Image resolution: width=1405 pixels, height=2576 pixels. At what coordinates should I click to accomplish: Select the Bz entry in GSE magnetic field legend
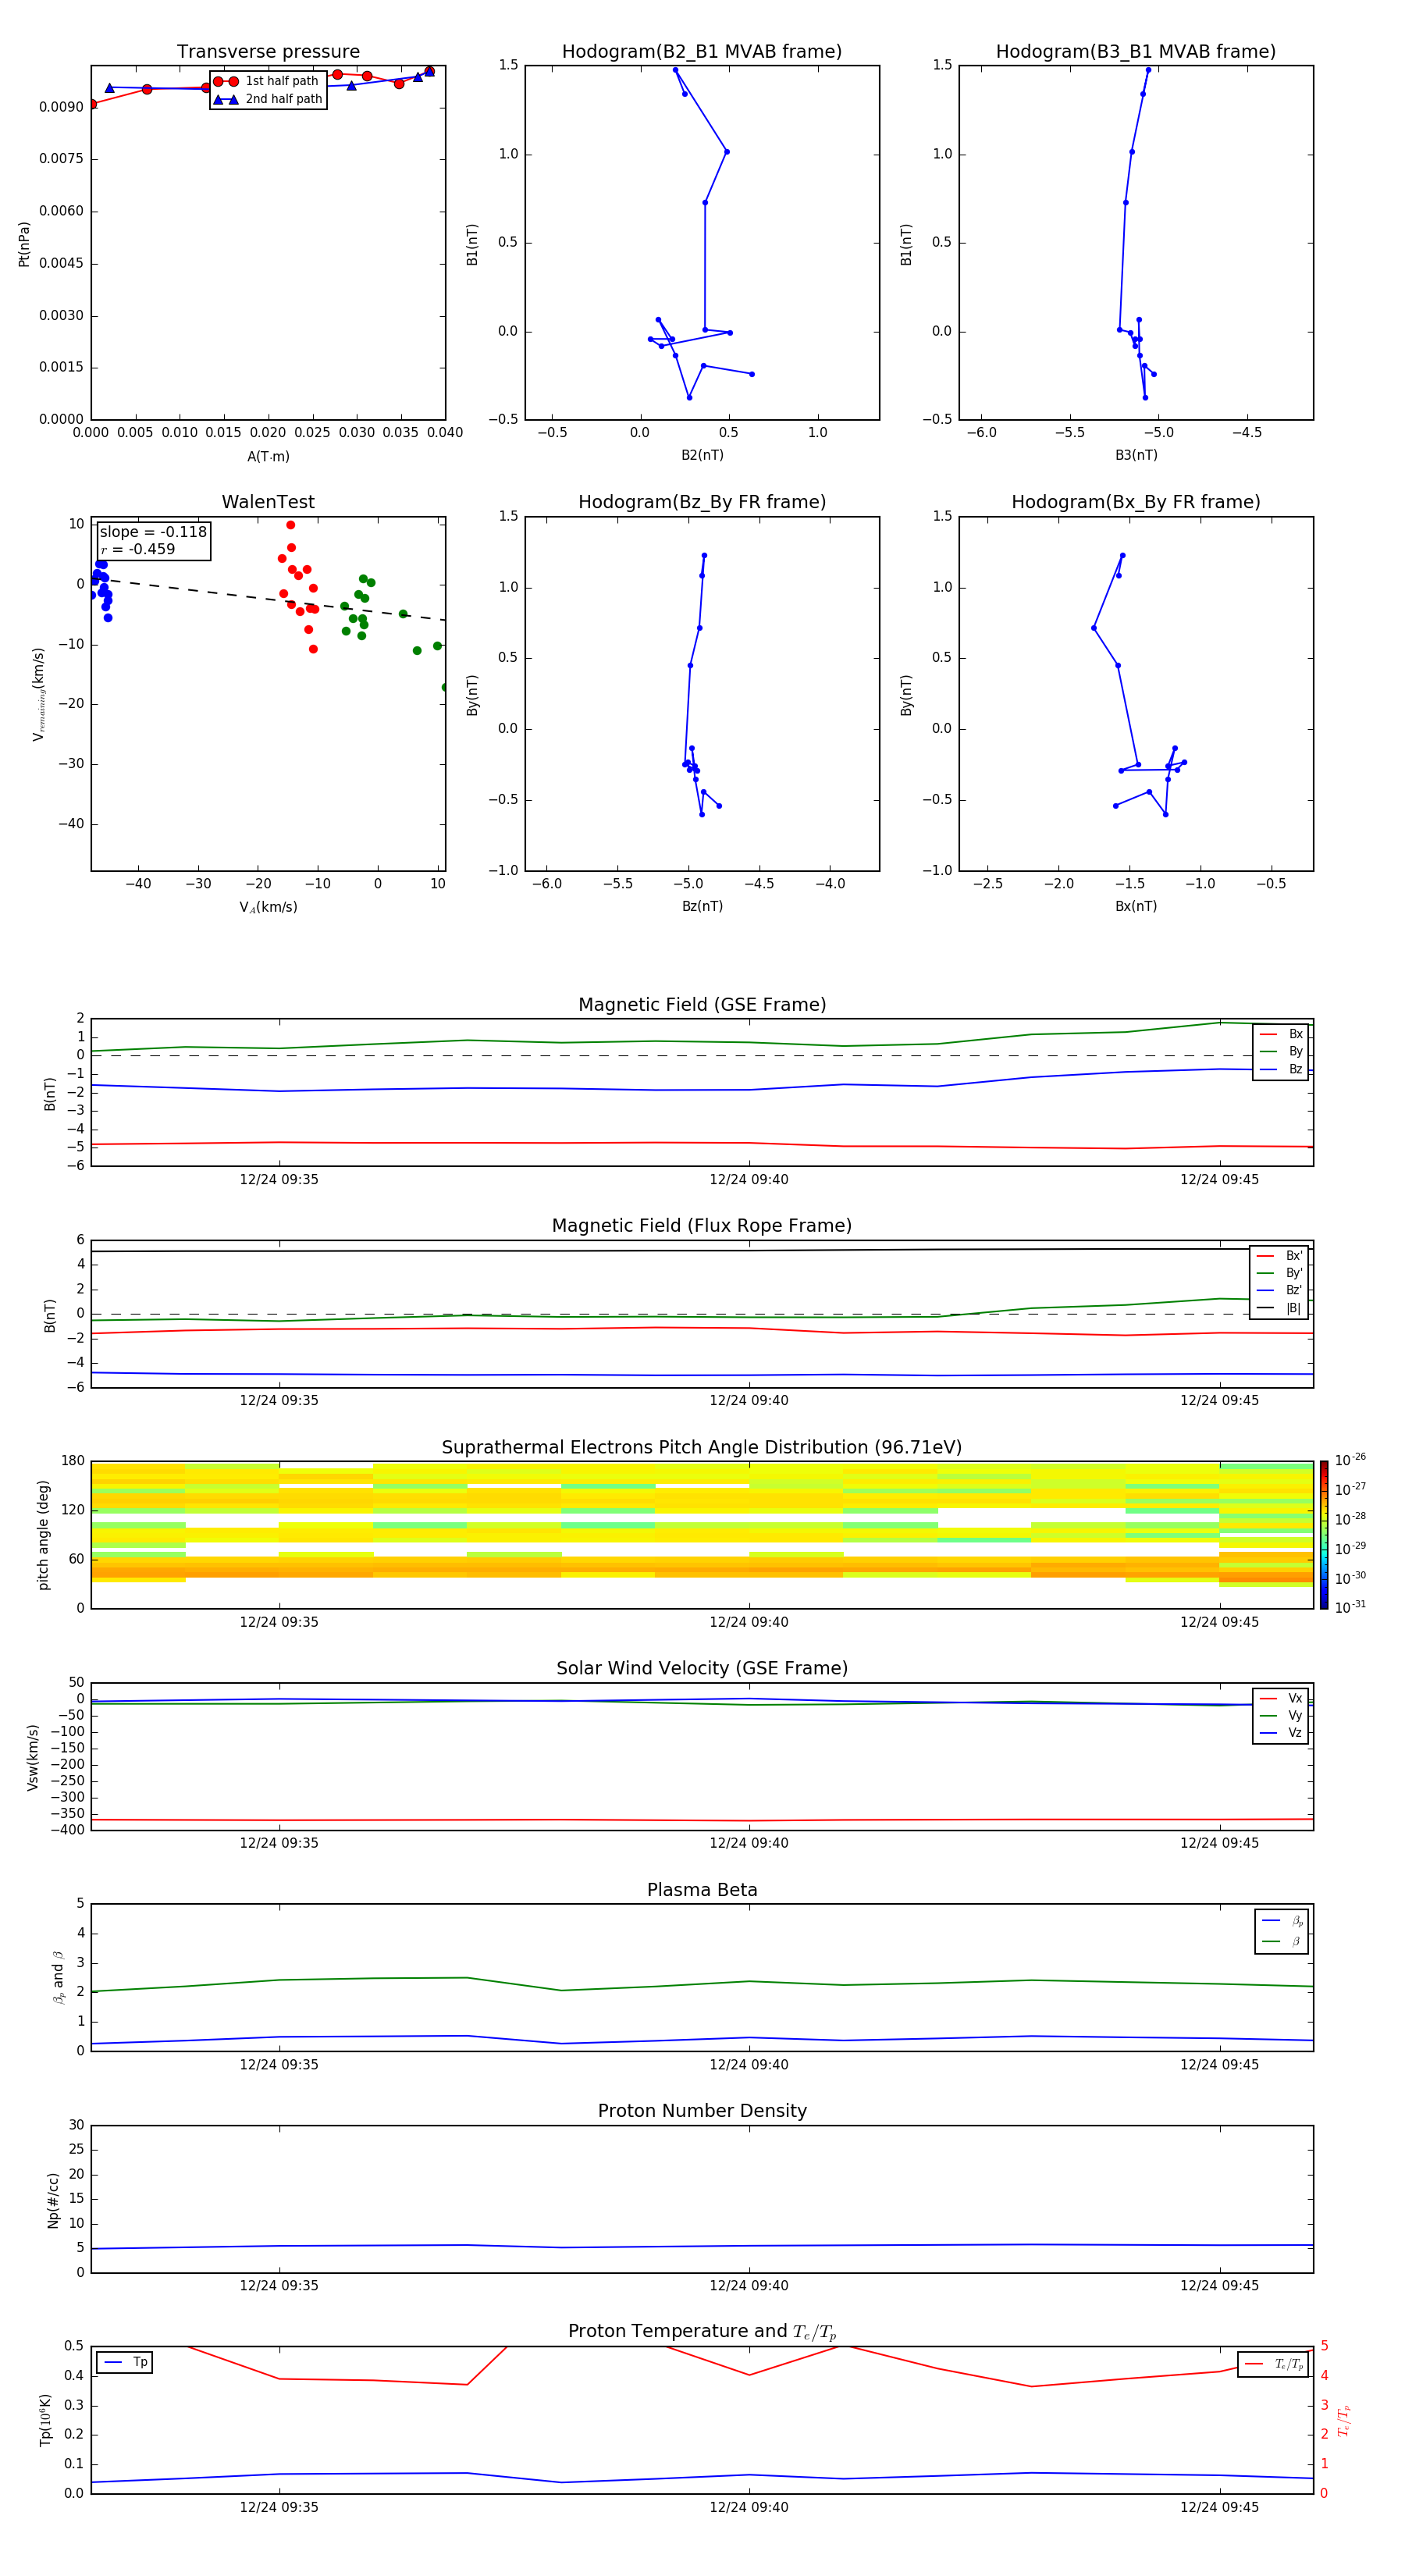[1281, 1069]
